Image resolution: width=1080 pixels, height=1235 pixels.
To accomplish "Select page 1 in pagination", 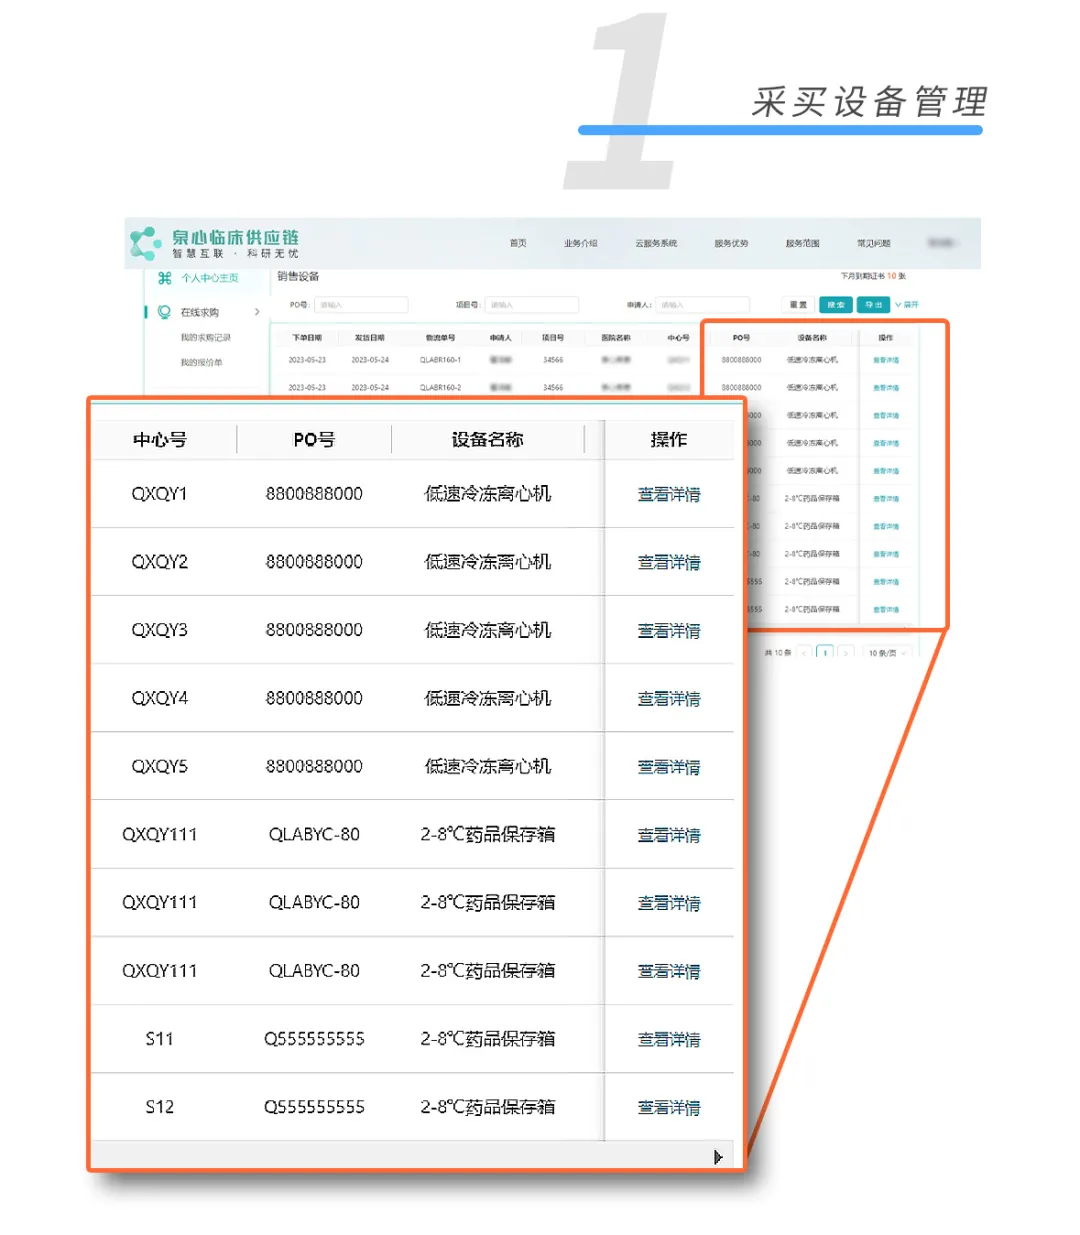I will click(825, 653).
